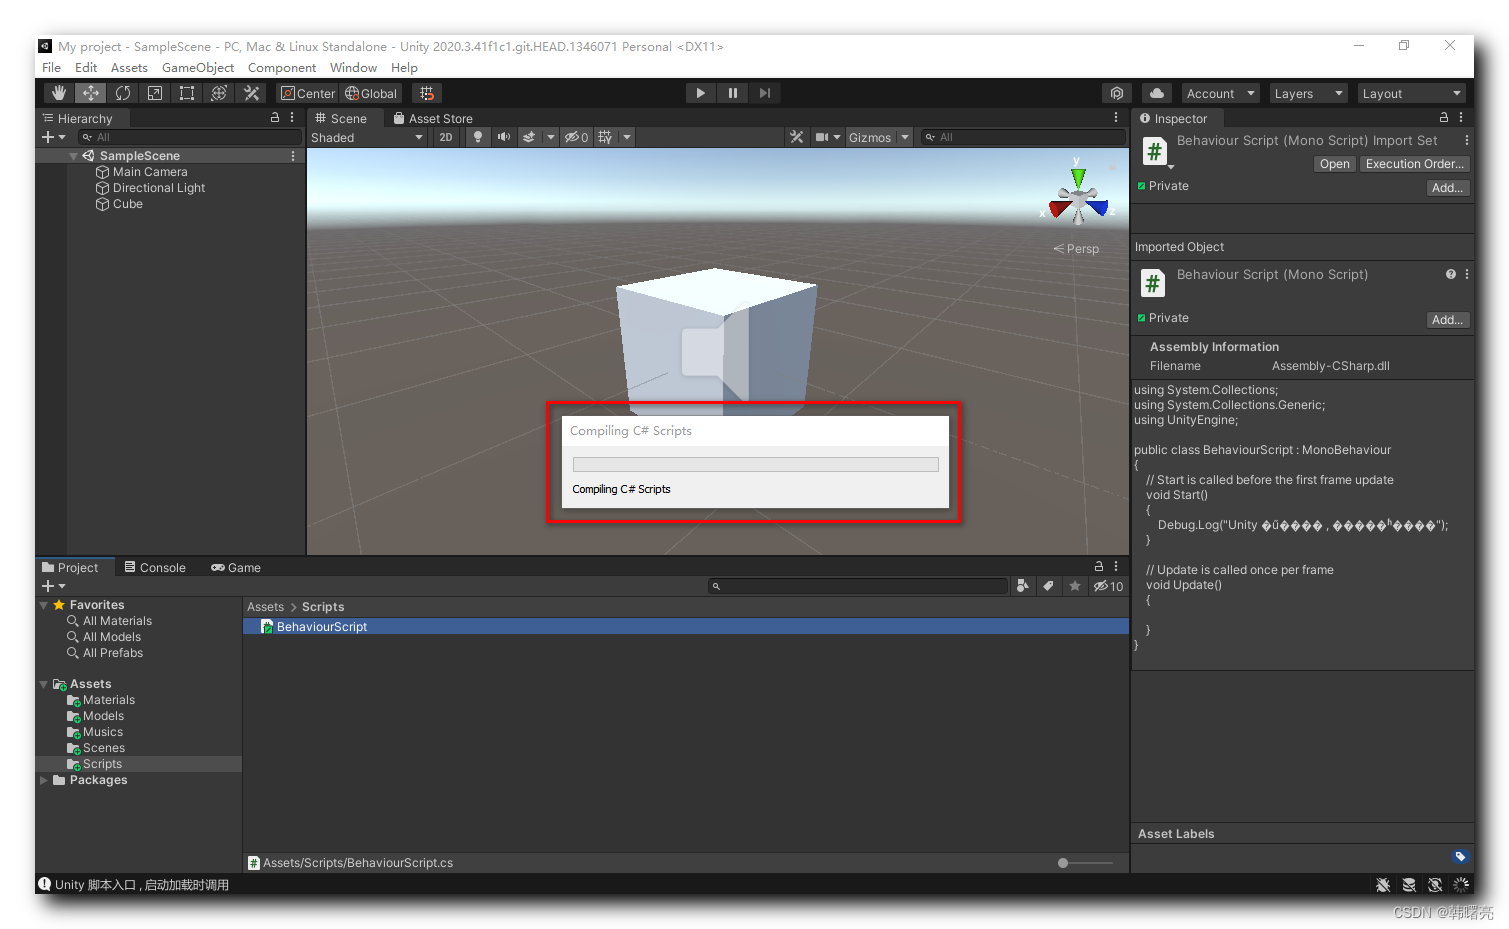
Task: Click the Execution Order button
Action: point(1414,163)
